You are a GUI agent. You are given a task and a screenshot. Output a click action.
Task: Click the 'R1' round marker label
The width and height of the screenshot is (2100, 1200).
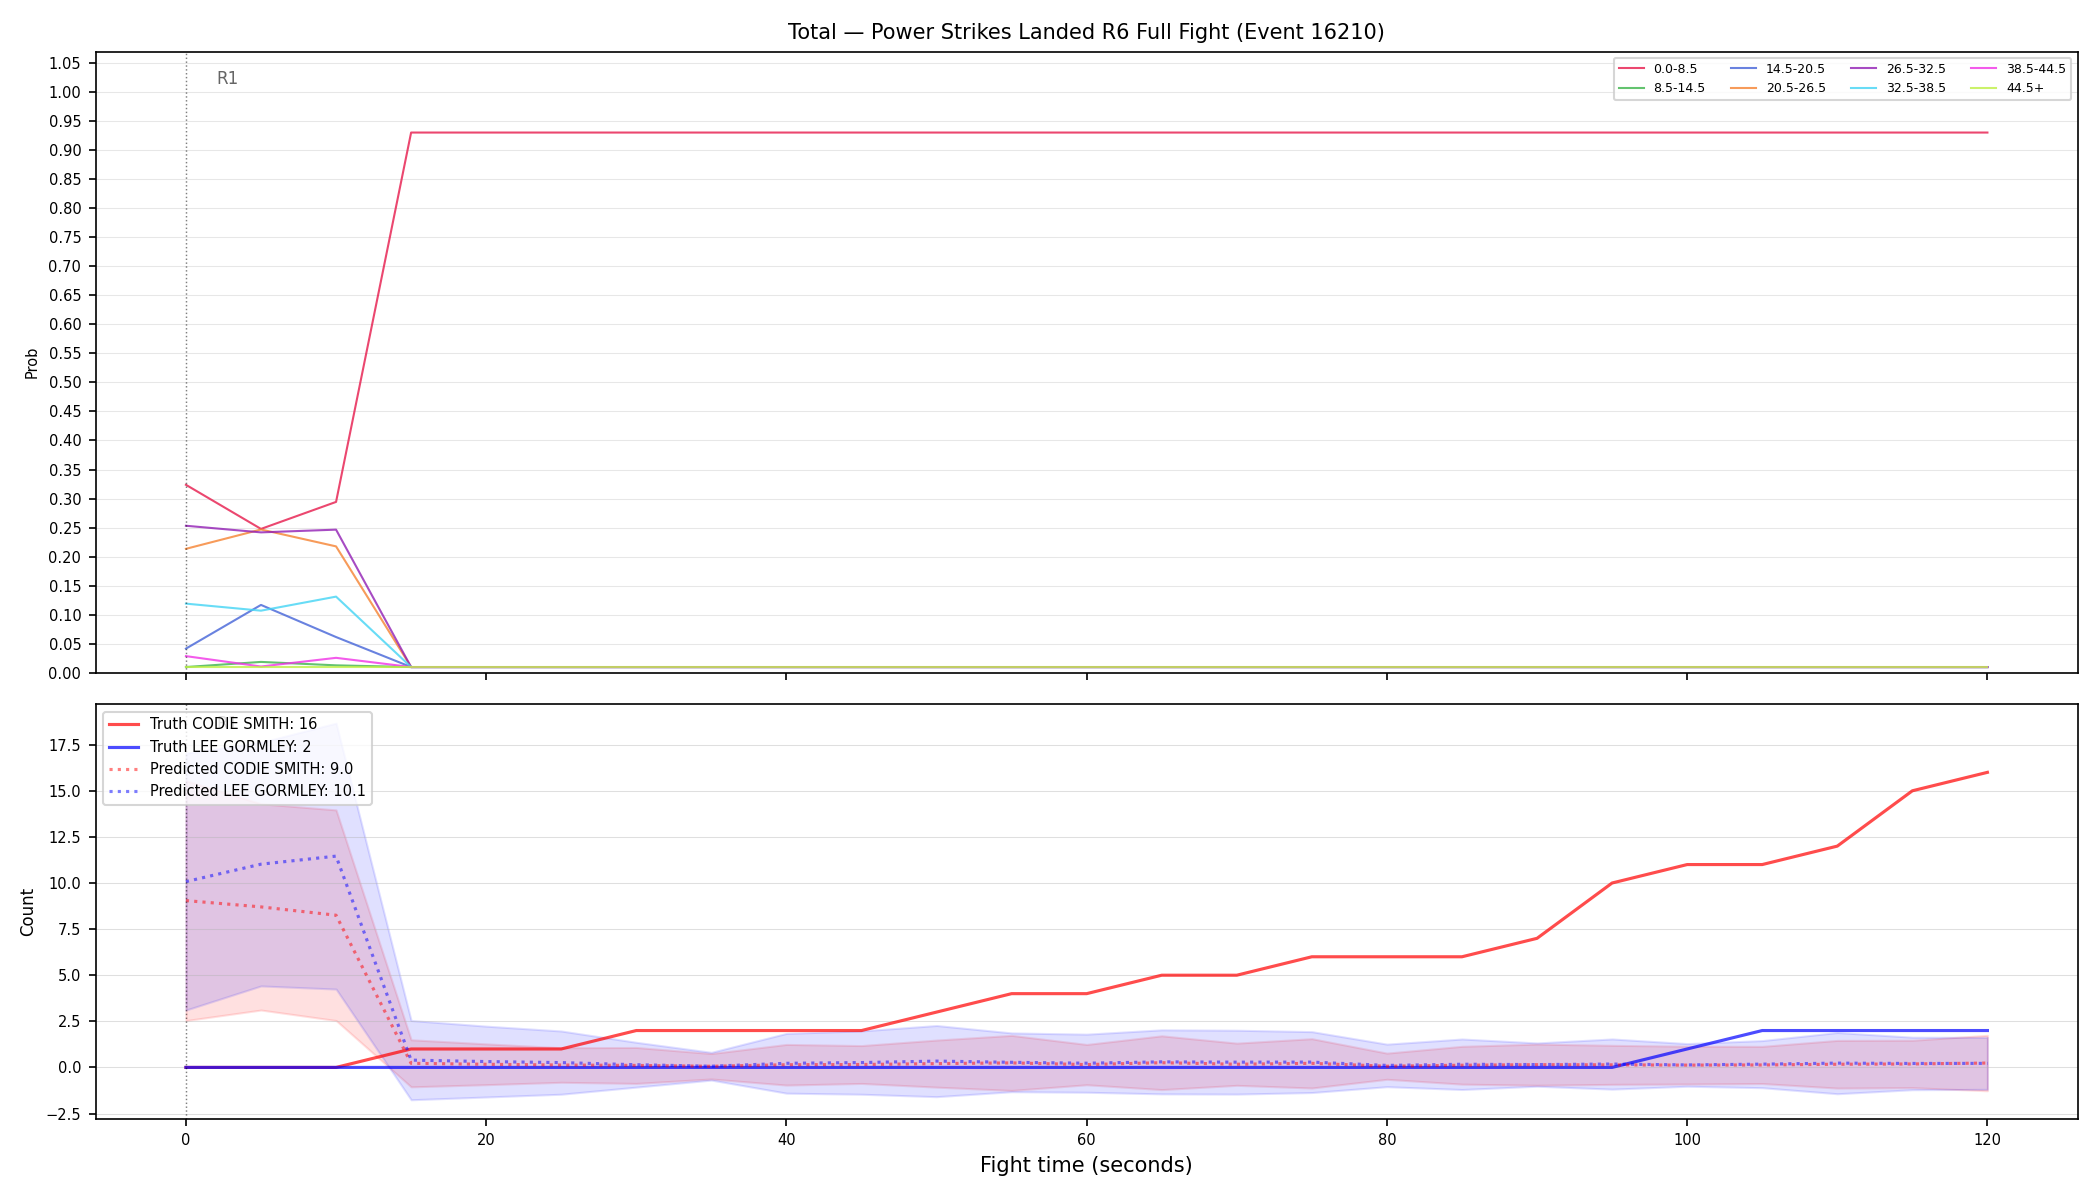[x=227, y=78]
